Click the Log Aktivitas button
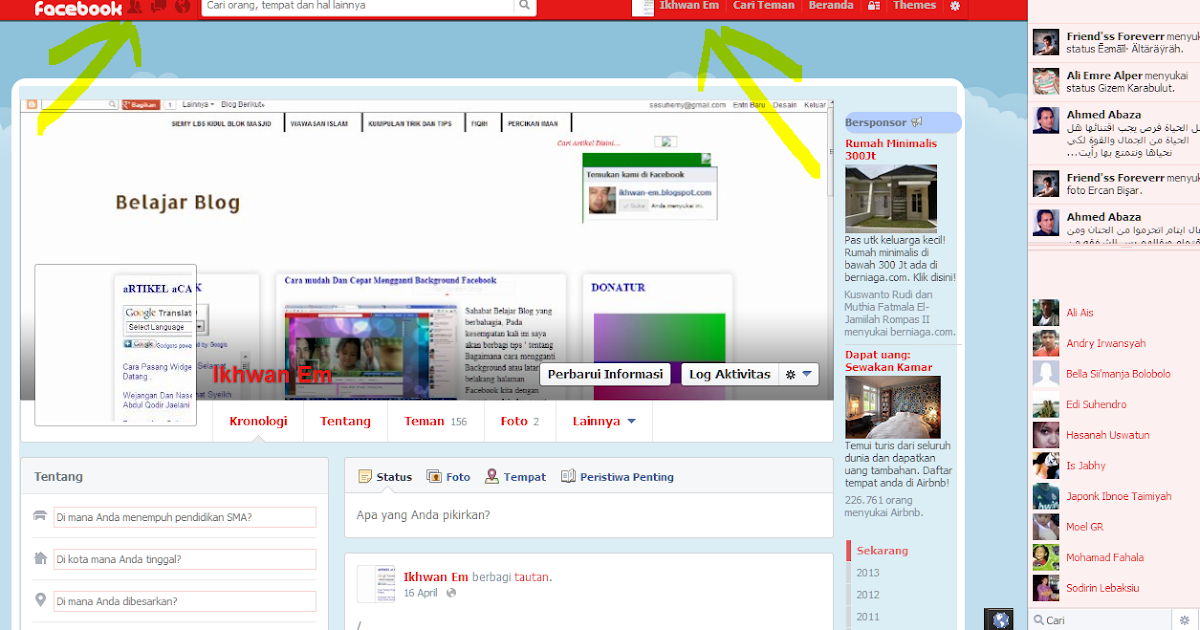The image size is (1200, 630). pyautogui.click(x=729, y=374)
